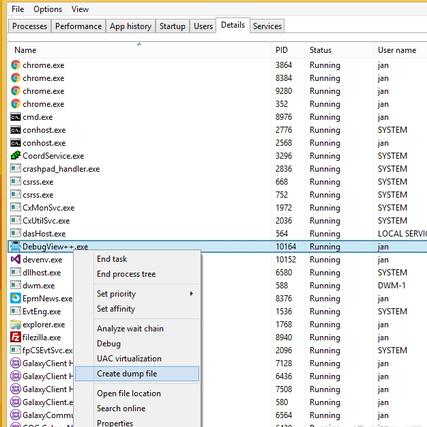The width and height of the screenshot is (427, 427).
Task: Click the dwm.exe process icon
Action: tap(15, 285)
